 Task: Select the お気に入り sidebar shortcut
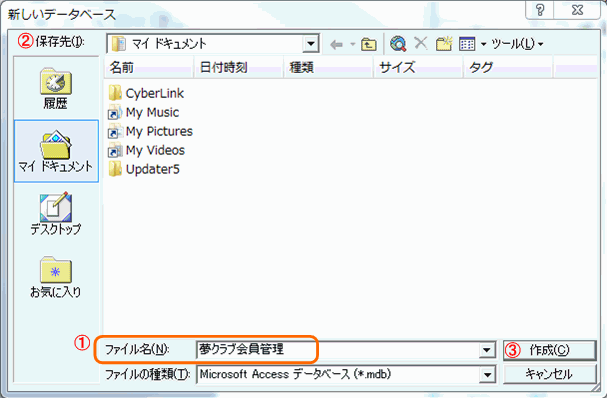pos(56,277)
